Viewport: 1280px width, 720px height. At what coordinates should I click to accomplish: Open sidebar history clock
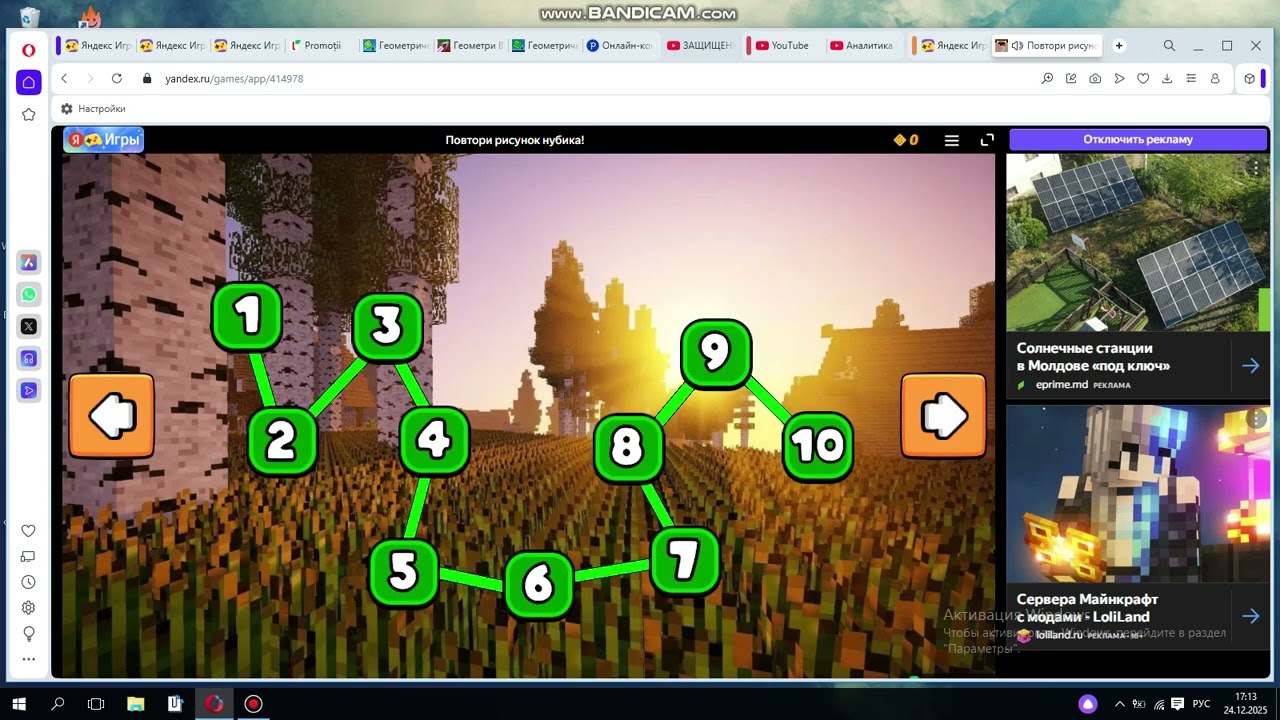29,582
